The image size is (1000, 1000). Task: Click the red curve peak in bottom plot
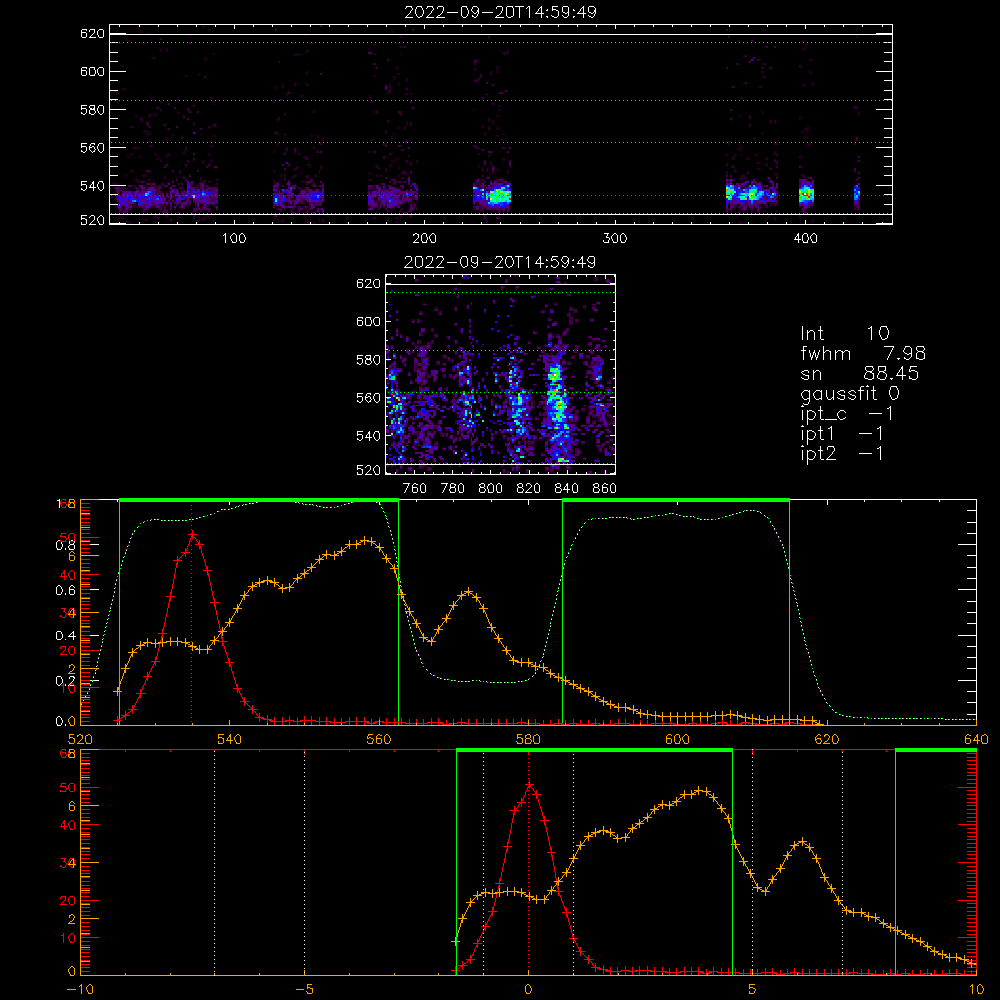click(x=529, y=784)
